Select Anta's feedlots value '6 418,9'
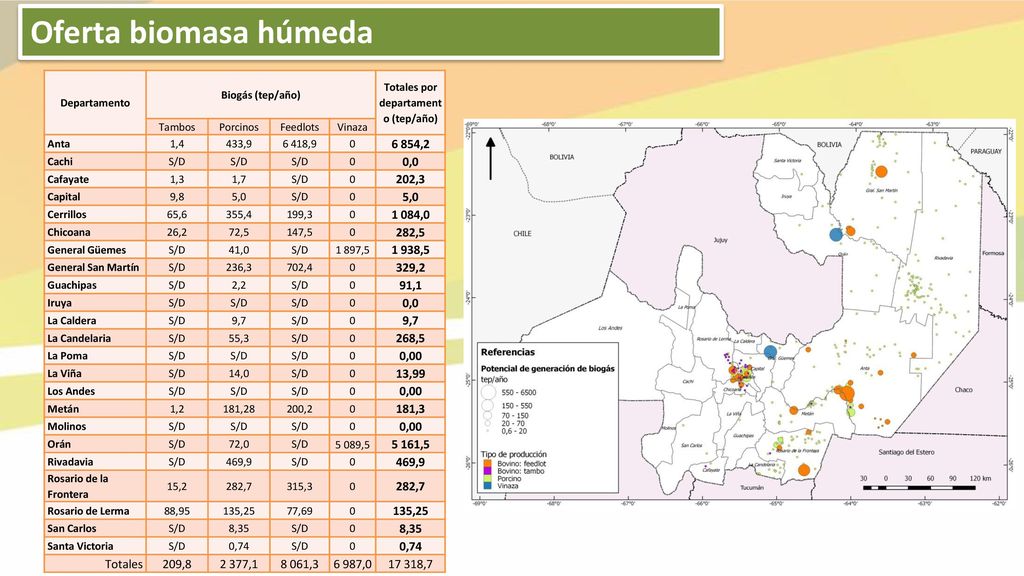The width and height of the screenshot is (1024, 576). [x=300, y=144]
